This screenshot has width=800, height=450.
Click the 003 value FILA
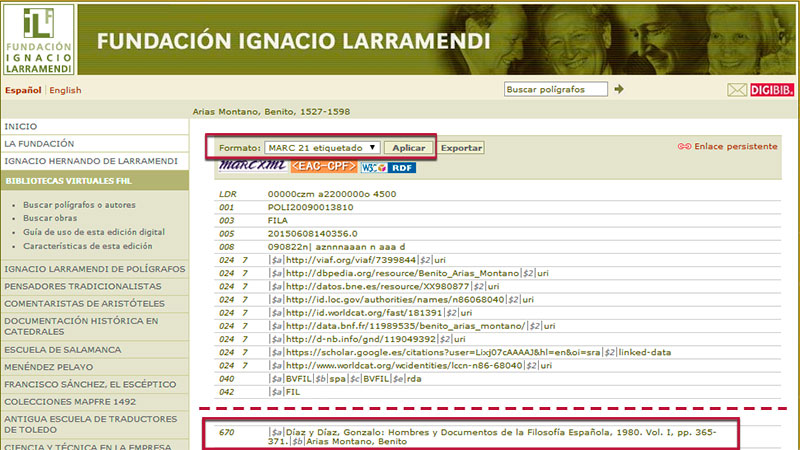pyautogui.click(x=278, y=220)
